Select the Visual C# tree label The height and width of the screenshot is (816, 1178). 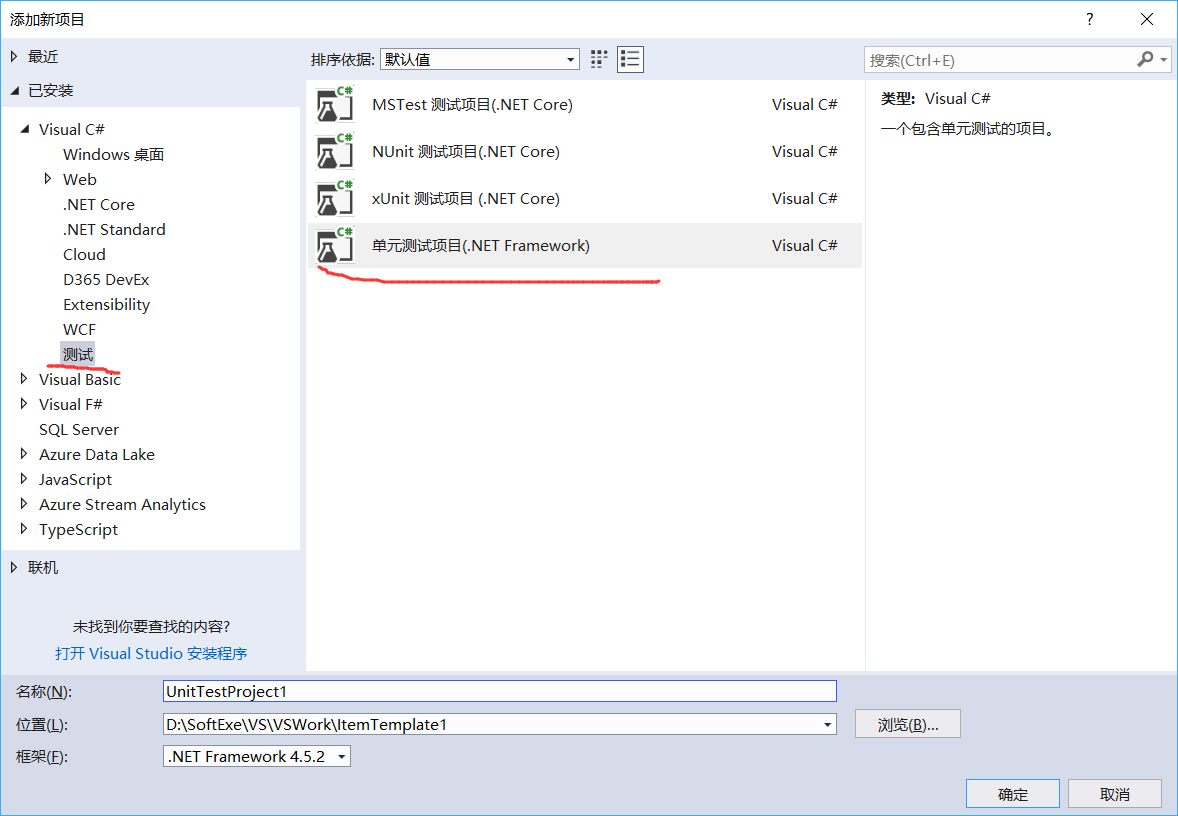pyautogui.click(x=72, y=129)
